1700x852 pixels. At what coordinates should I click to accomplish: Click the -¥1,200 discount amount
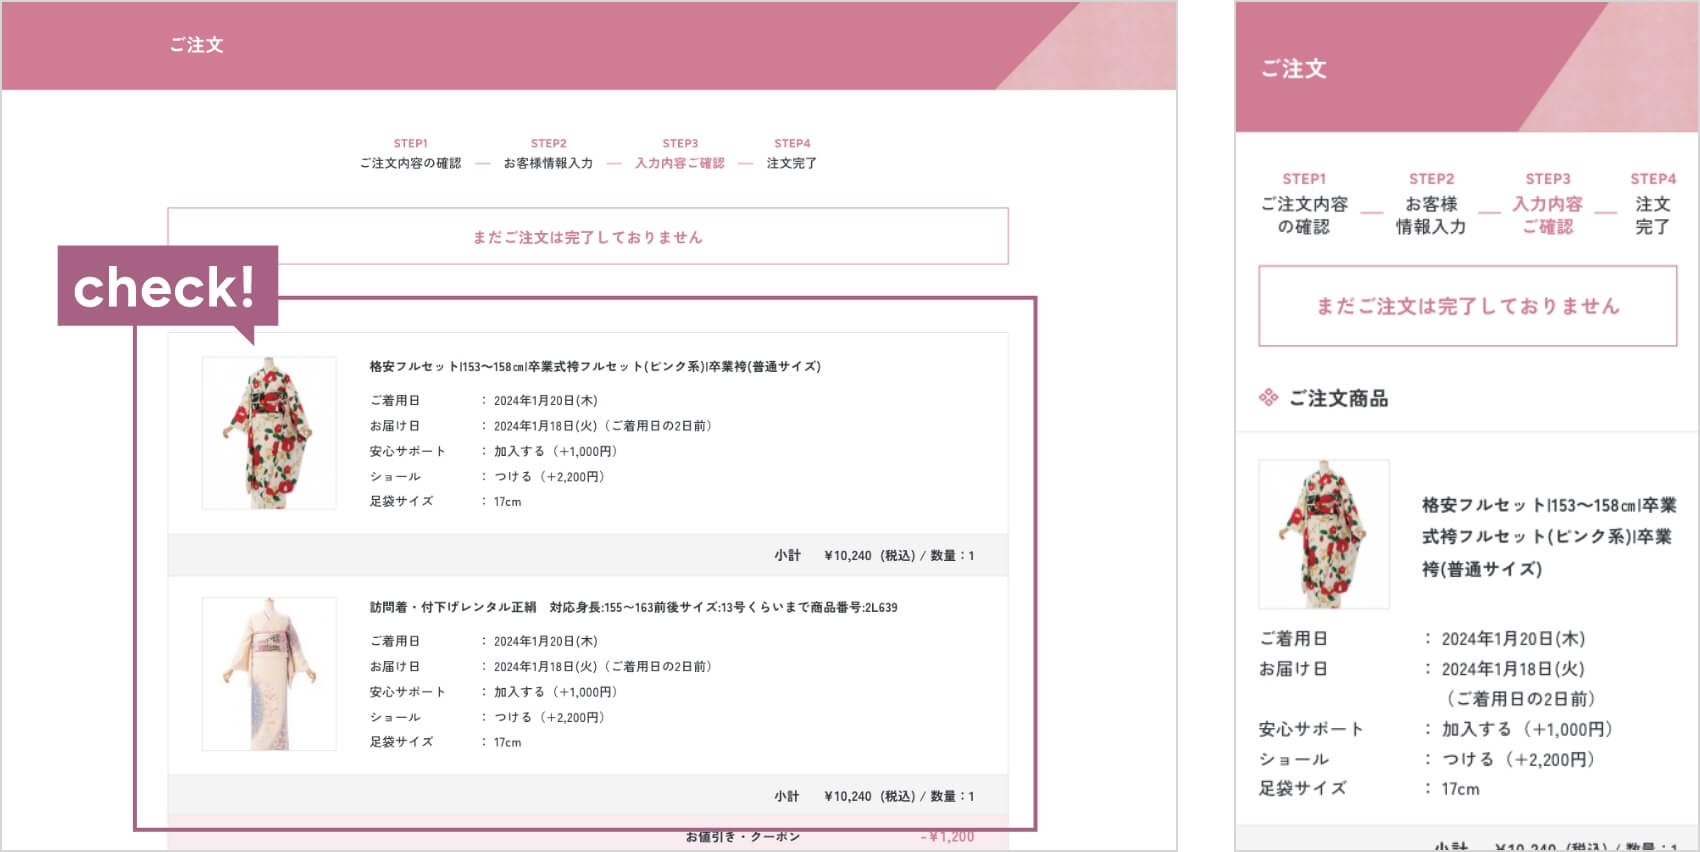tap(947, 837)
